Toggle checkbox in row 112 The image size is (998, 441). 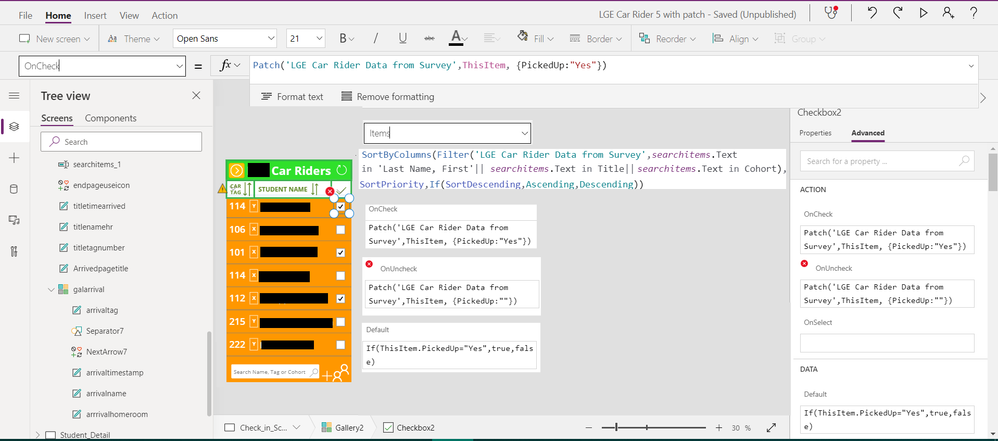[x=341, y=298]
